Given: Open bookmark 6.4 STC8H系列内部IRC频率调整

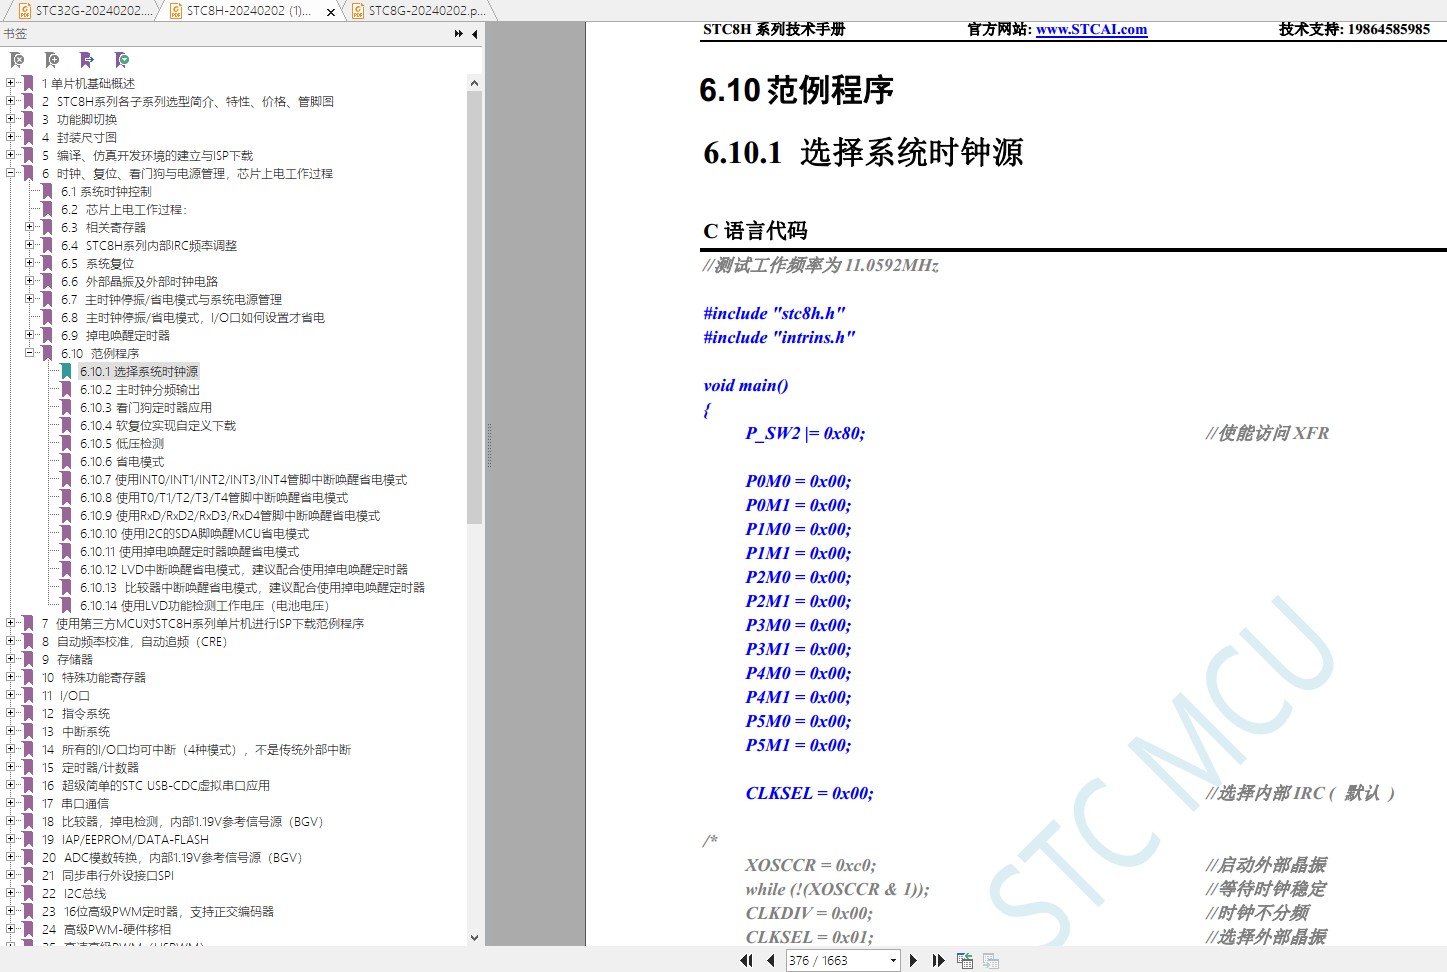Looking at the screenshot, I should coord(148,246).
